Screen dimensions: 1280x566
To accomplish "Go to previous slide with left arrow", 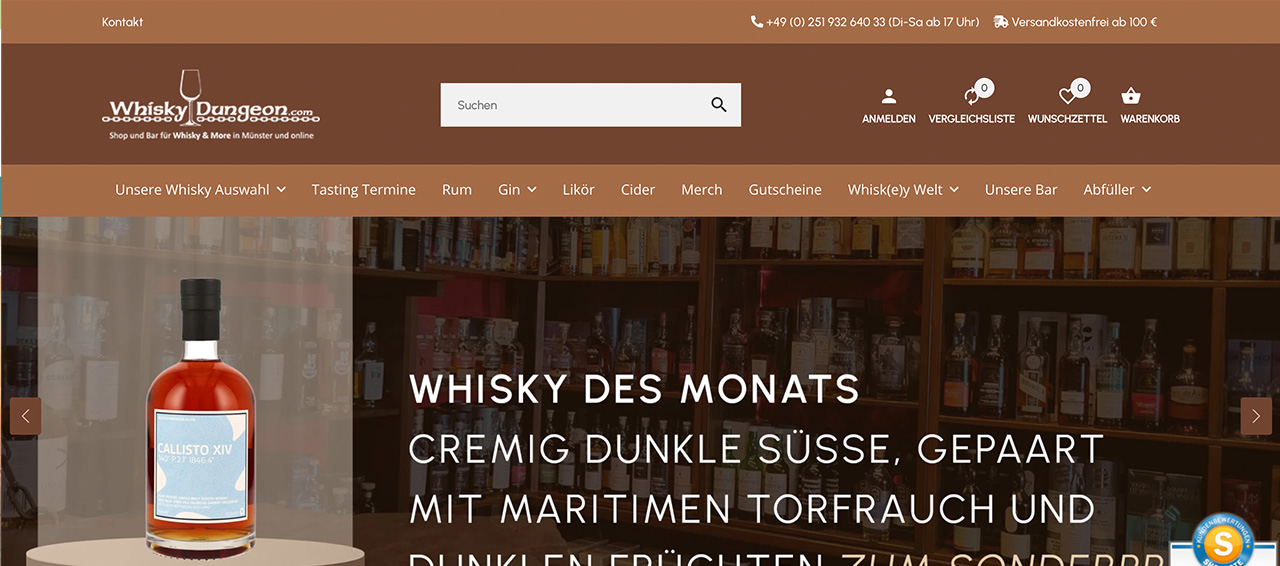I will coord(25,416).
